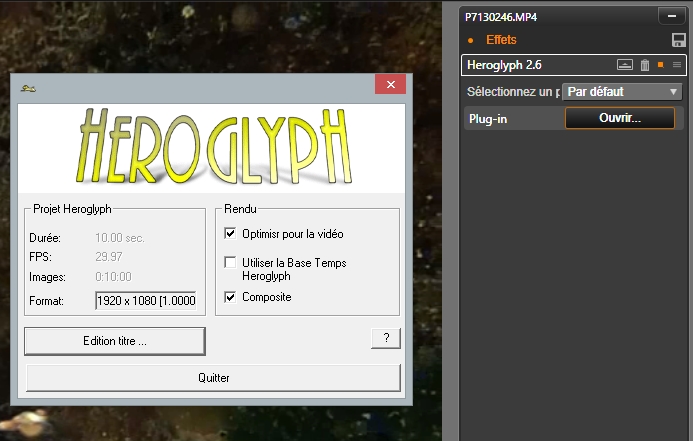Collapse the Heroglyph 2.6 effect panel icon
Screen dimensions: 693x441
click(624, 65)
